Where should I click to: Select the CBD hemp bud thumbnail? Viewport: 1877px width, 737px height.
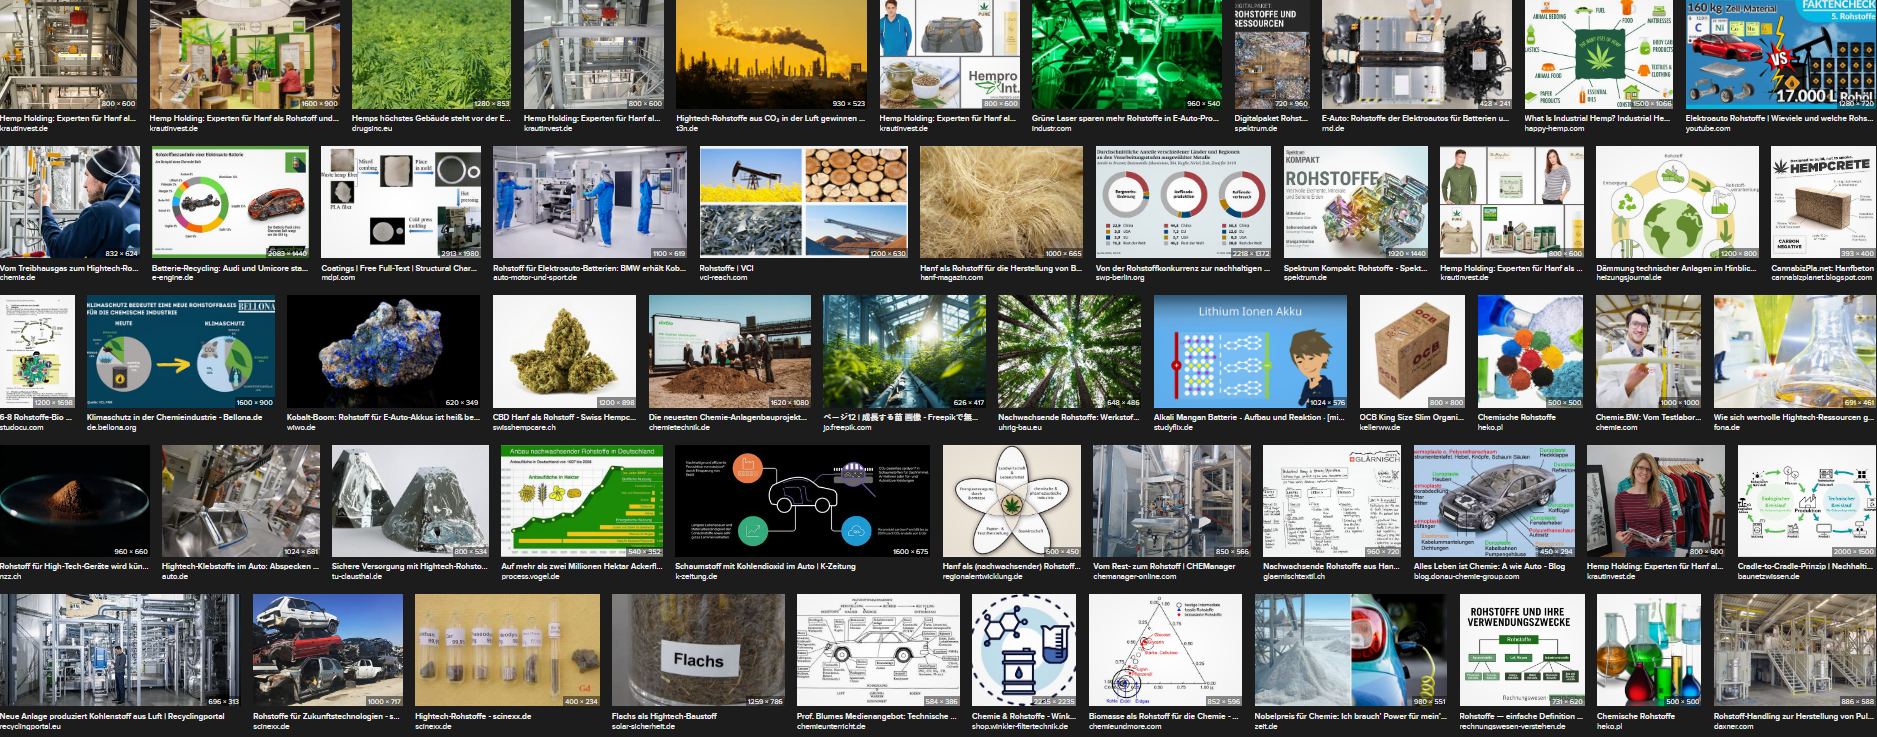564,352
